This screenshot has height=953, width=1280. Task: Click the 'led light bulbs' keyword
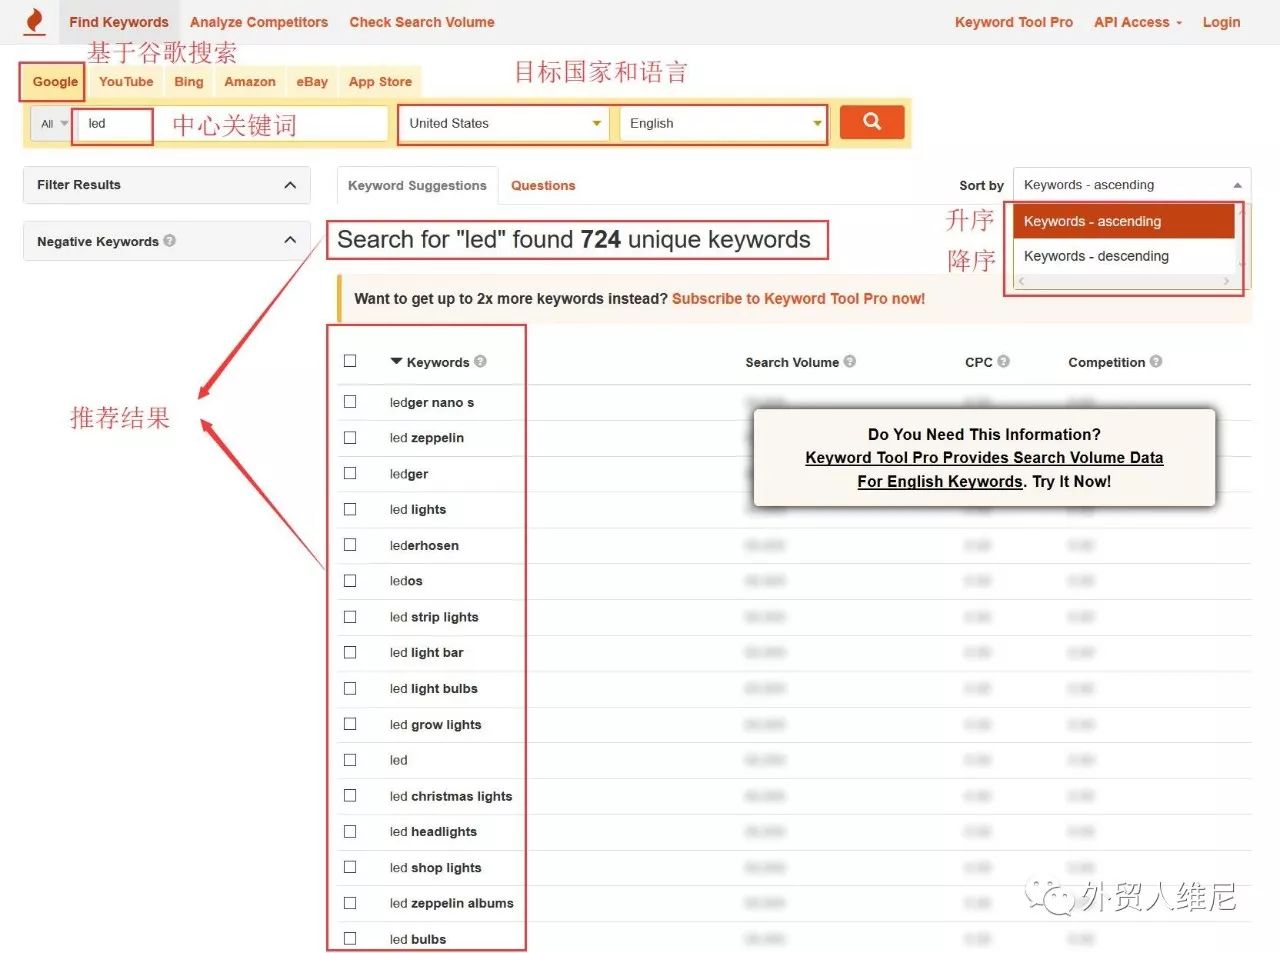pyautogui.click(x=433, y=688)
